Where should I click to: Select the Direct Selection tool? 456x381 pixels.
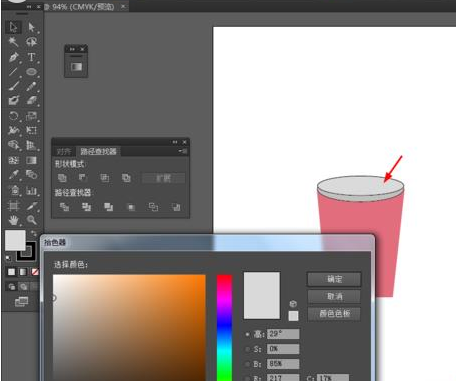pos(31,27)
